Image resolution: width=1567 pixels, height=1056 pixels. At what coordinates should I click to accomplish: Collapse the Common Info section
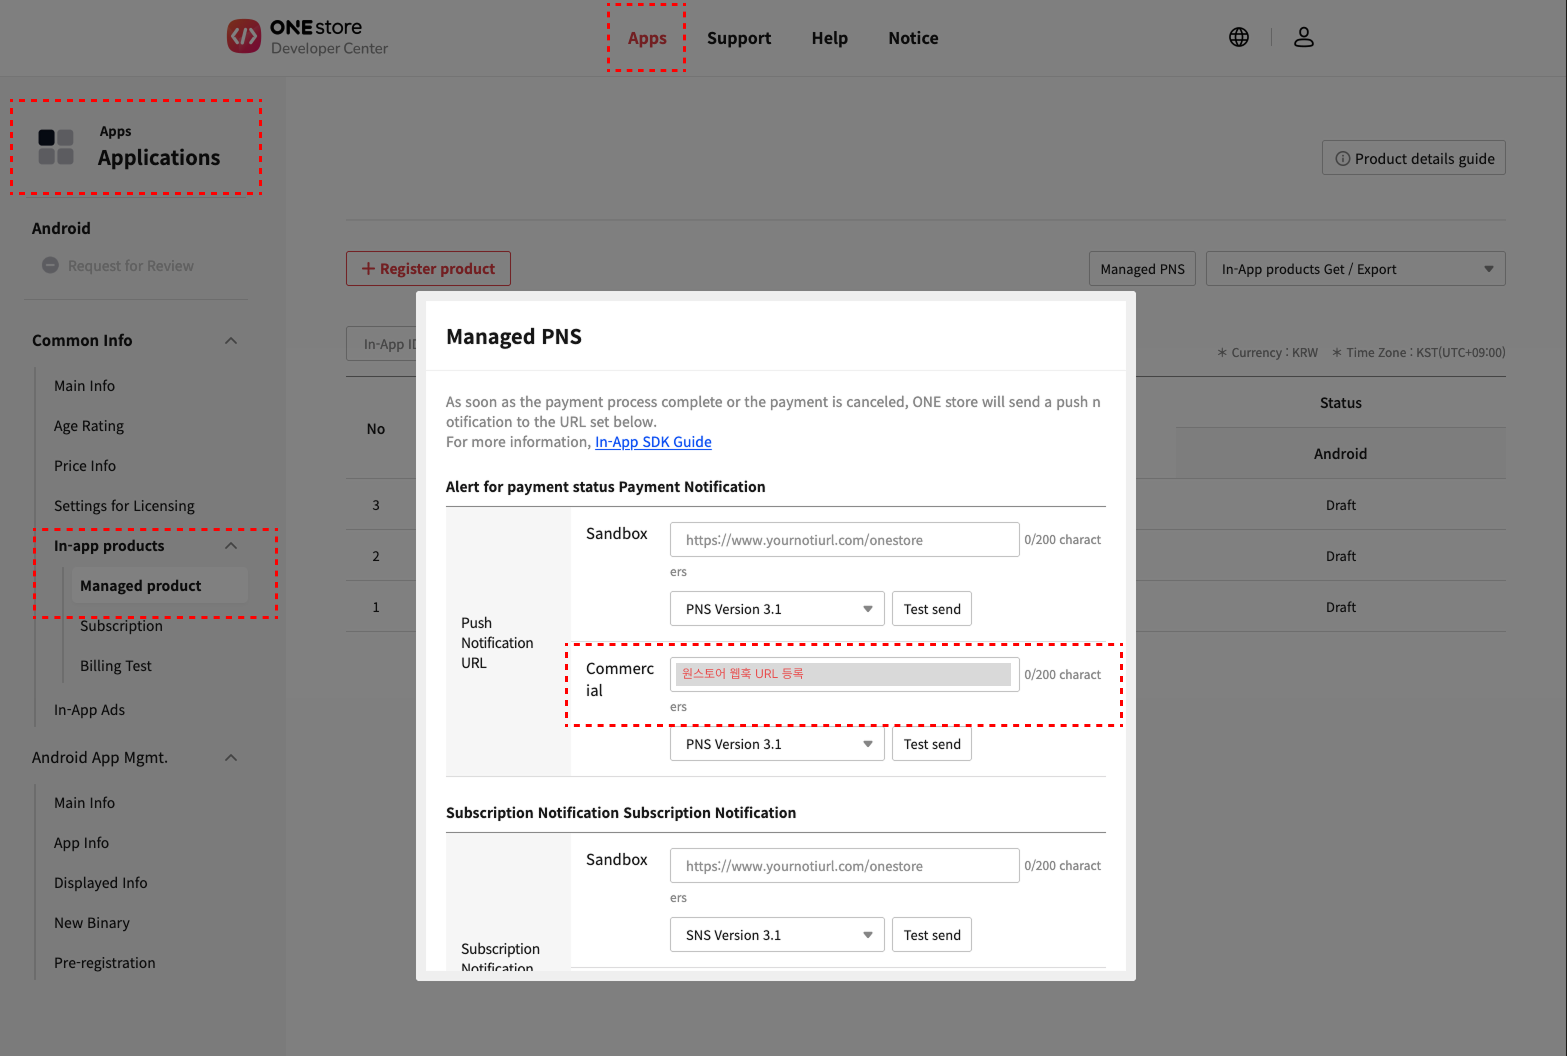click(x=231, y=341)
